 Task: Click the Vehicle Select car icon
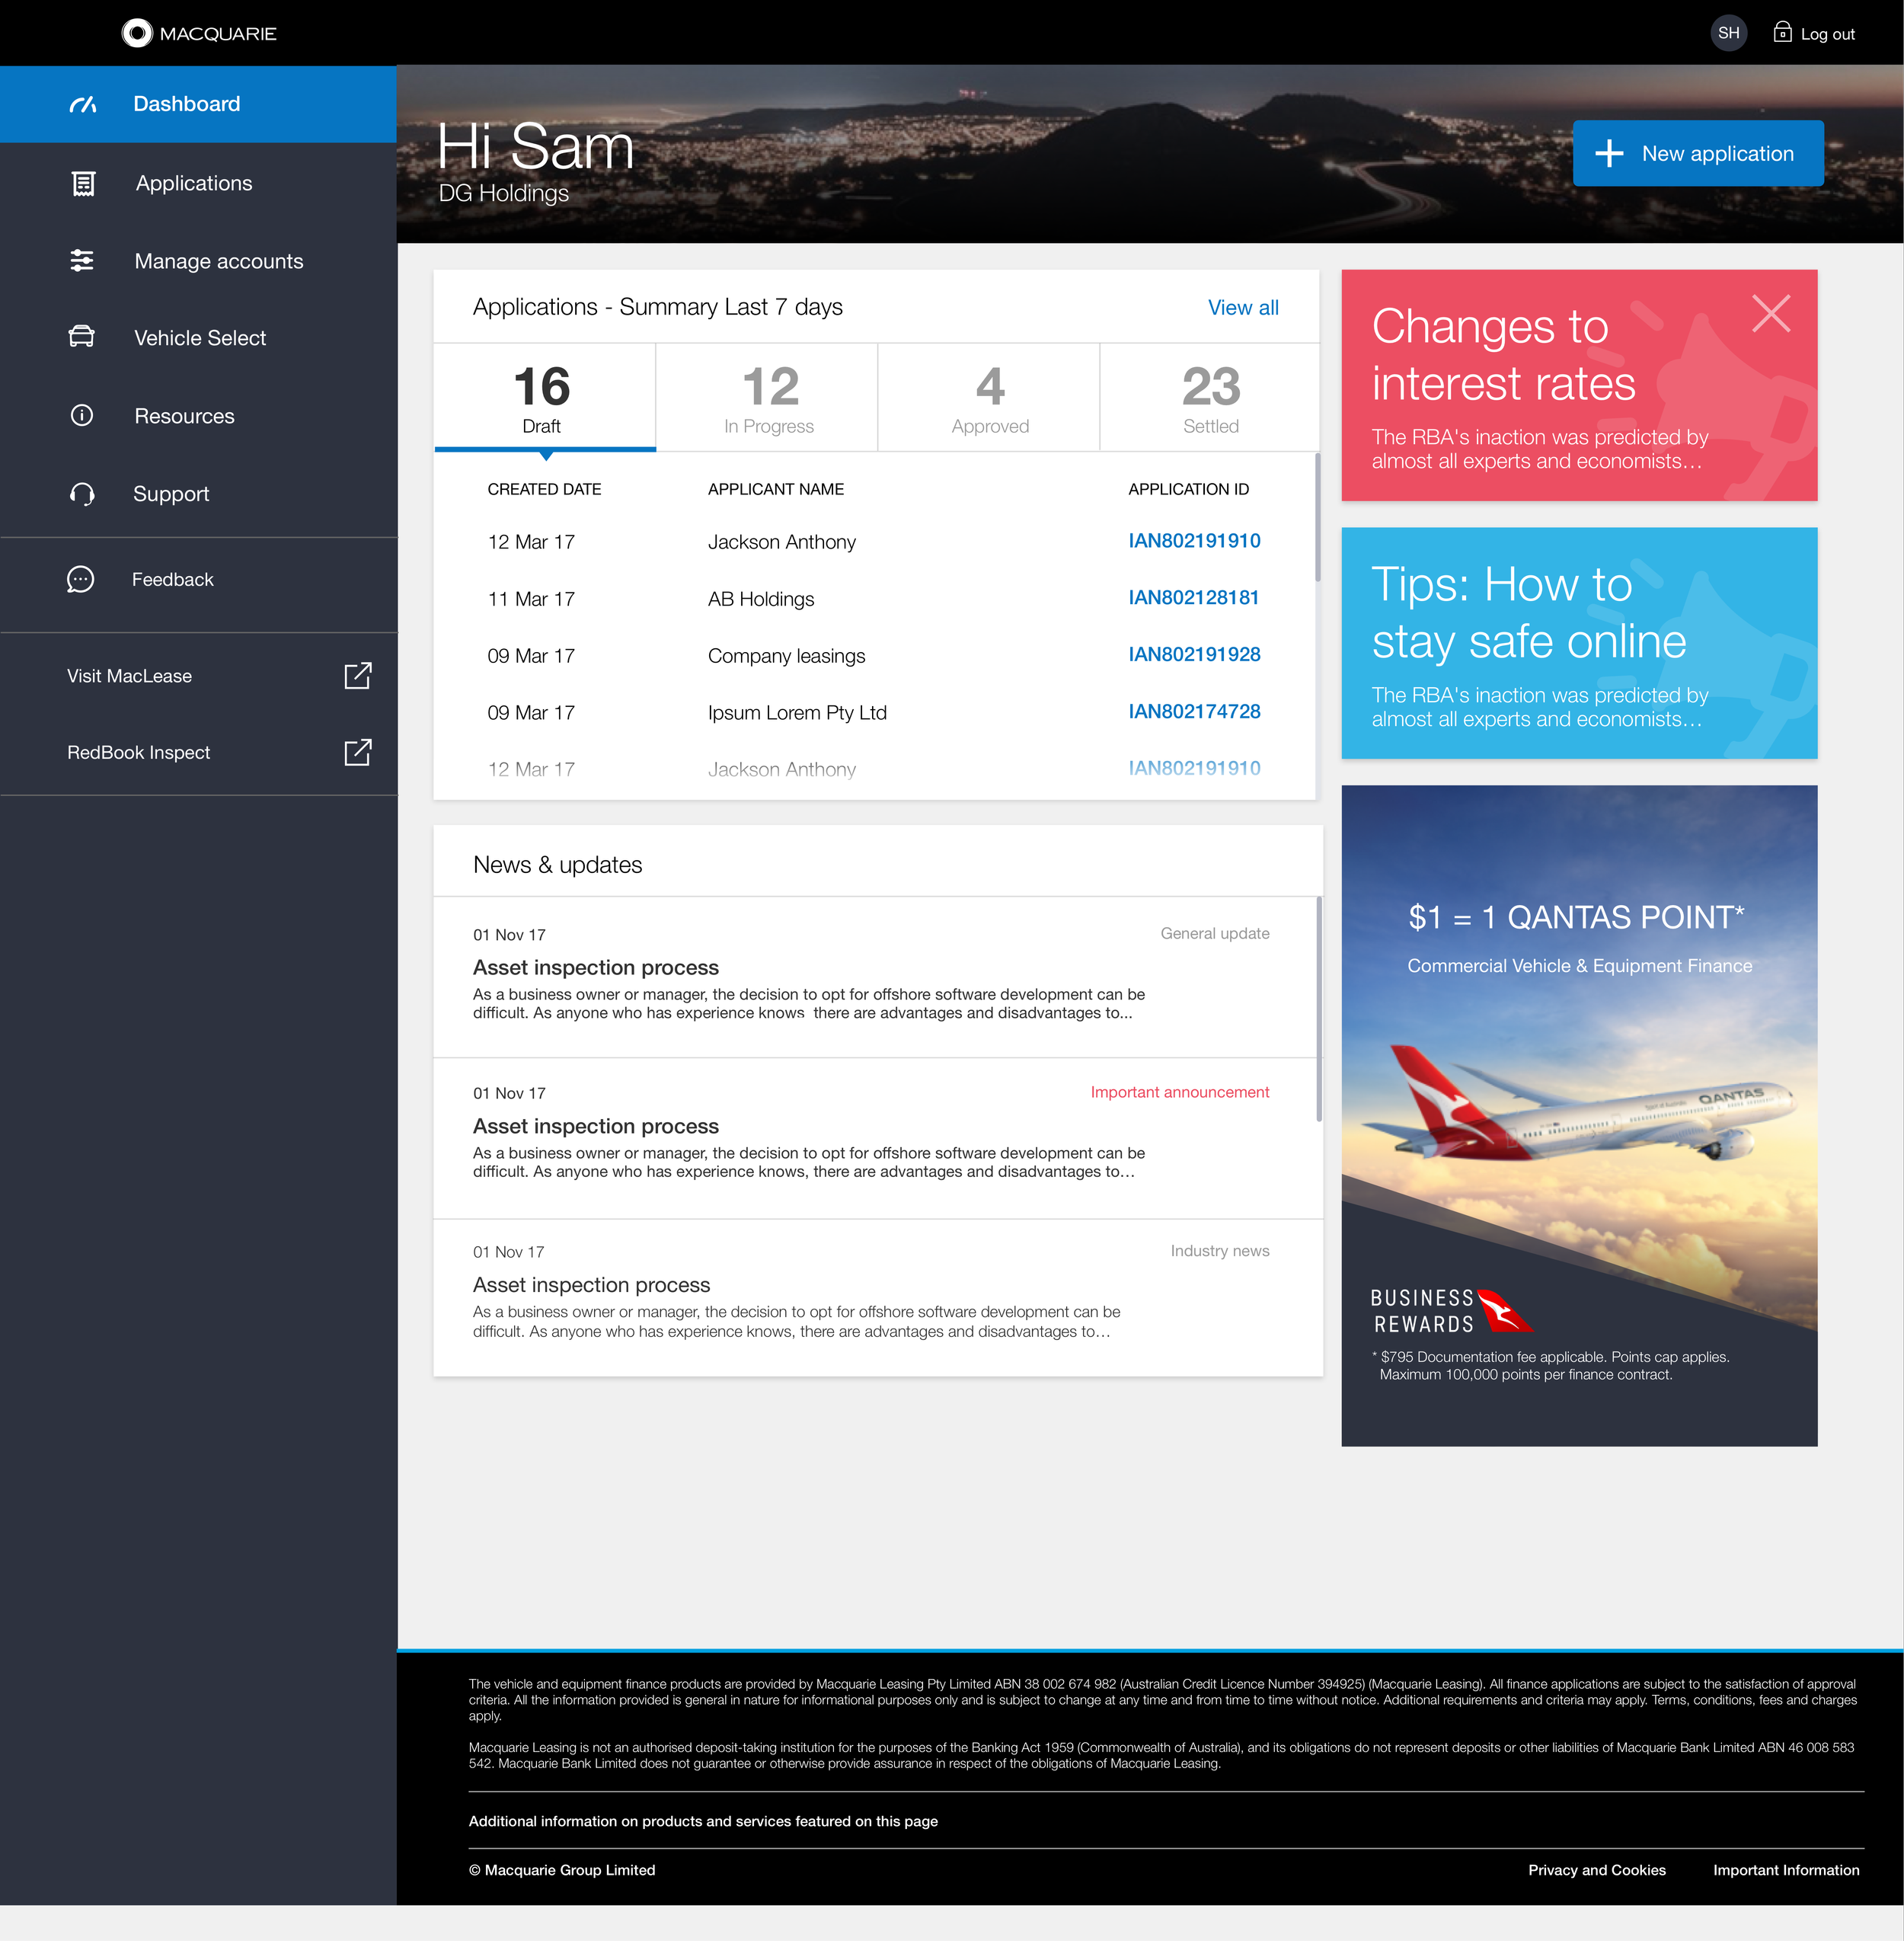(x=81, y=337)
